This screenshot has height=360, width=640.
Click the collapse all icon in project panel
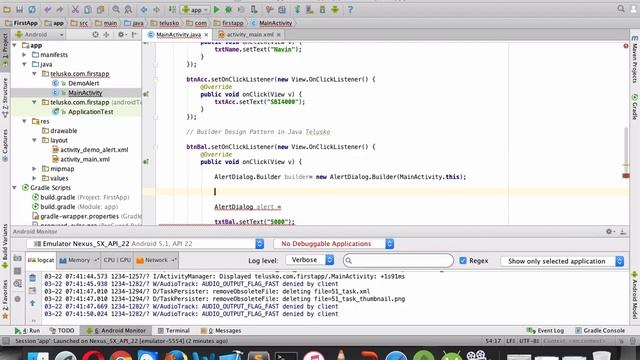[106, 35]
